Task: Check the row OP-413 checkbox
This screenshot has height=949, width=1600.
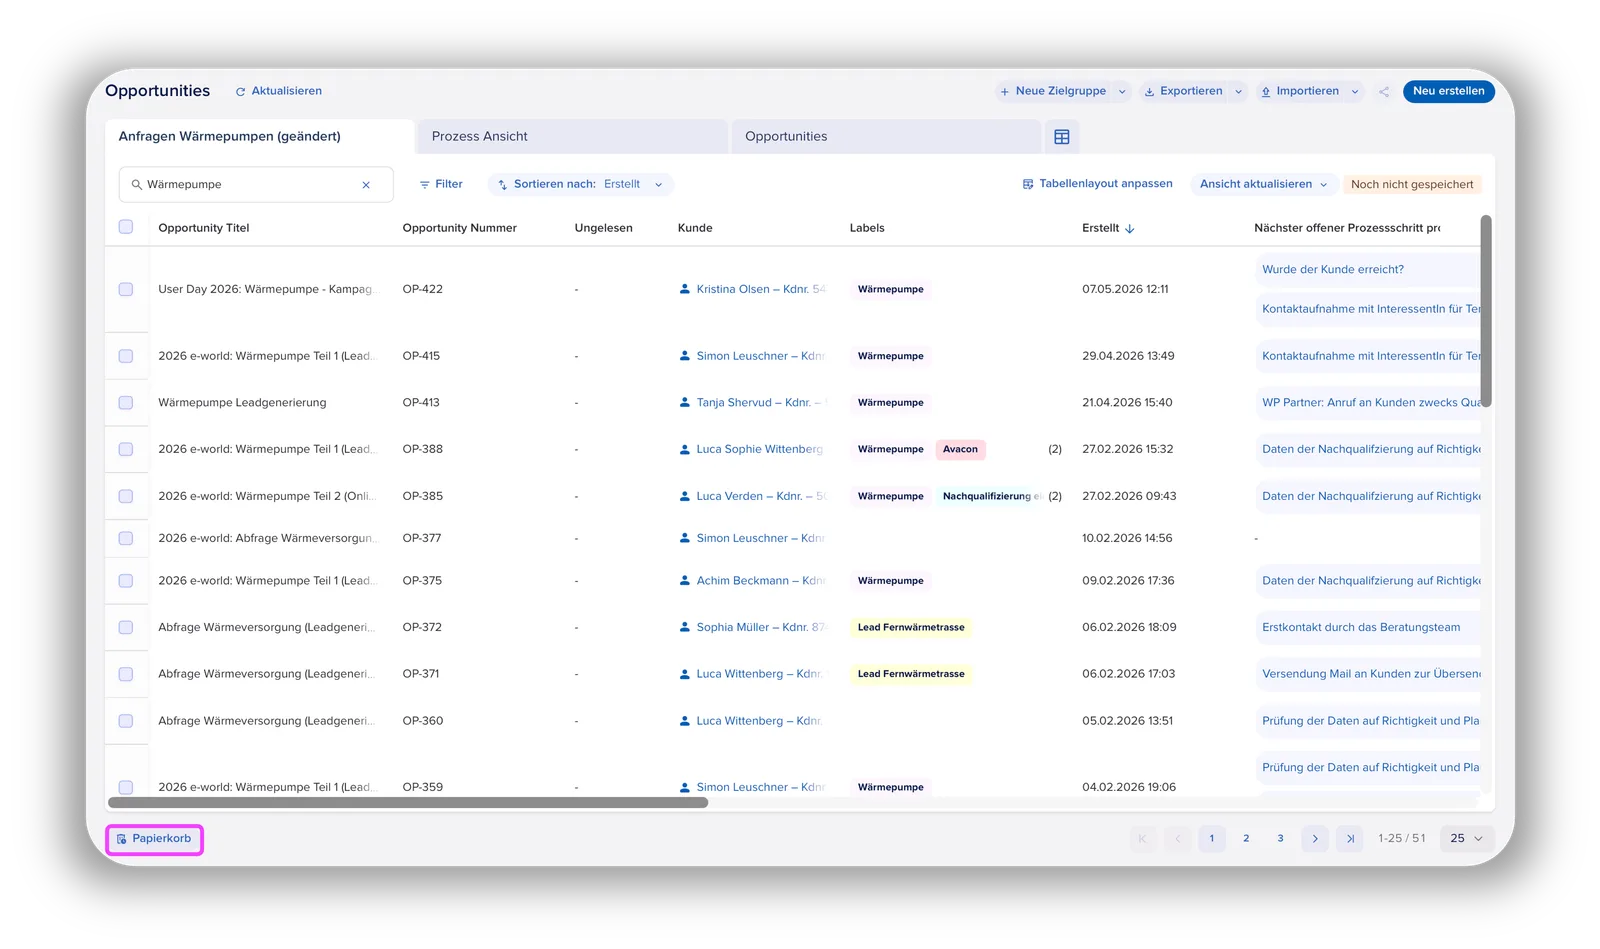Action: click(126, 403)
